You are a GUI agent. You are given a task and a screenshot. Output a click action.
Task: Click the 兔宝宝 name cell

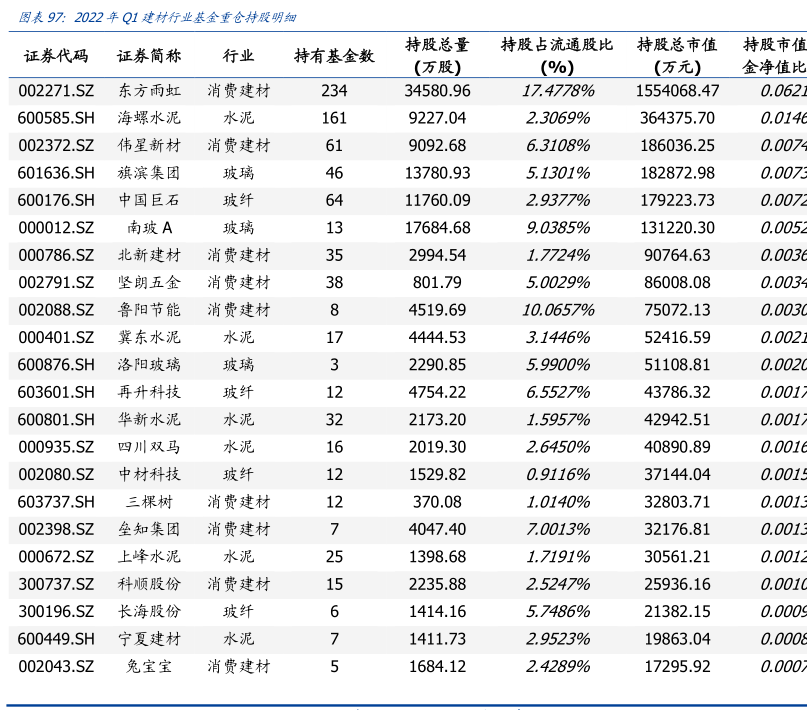click(x=149, y=666)
